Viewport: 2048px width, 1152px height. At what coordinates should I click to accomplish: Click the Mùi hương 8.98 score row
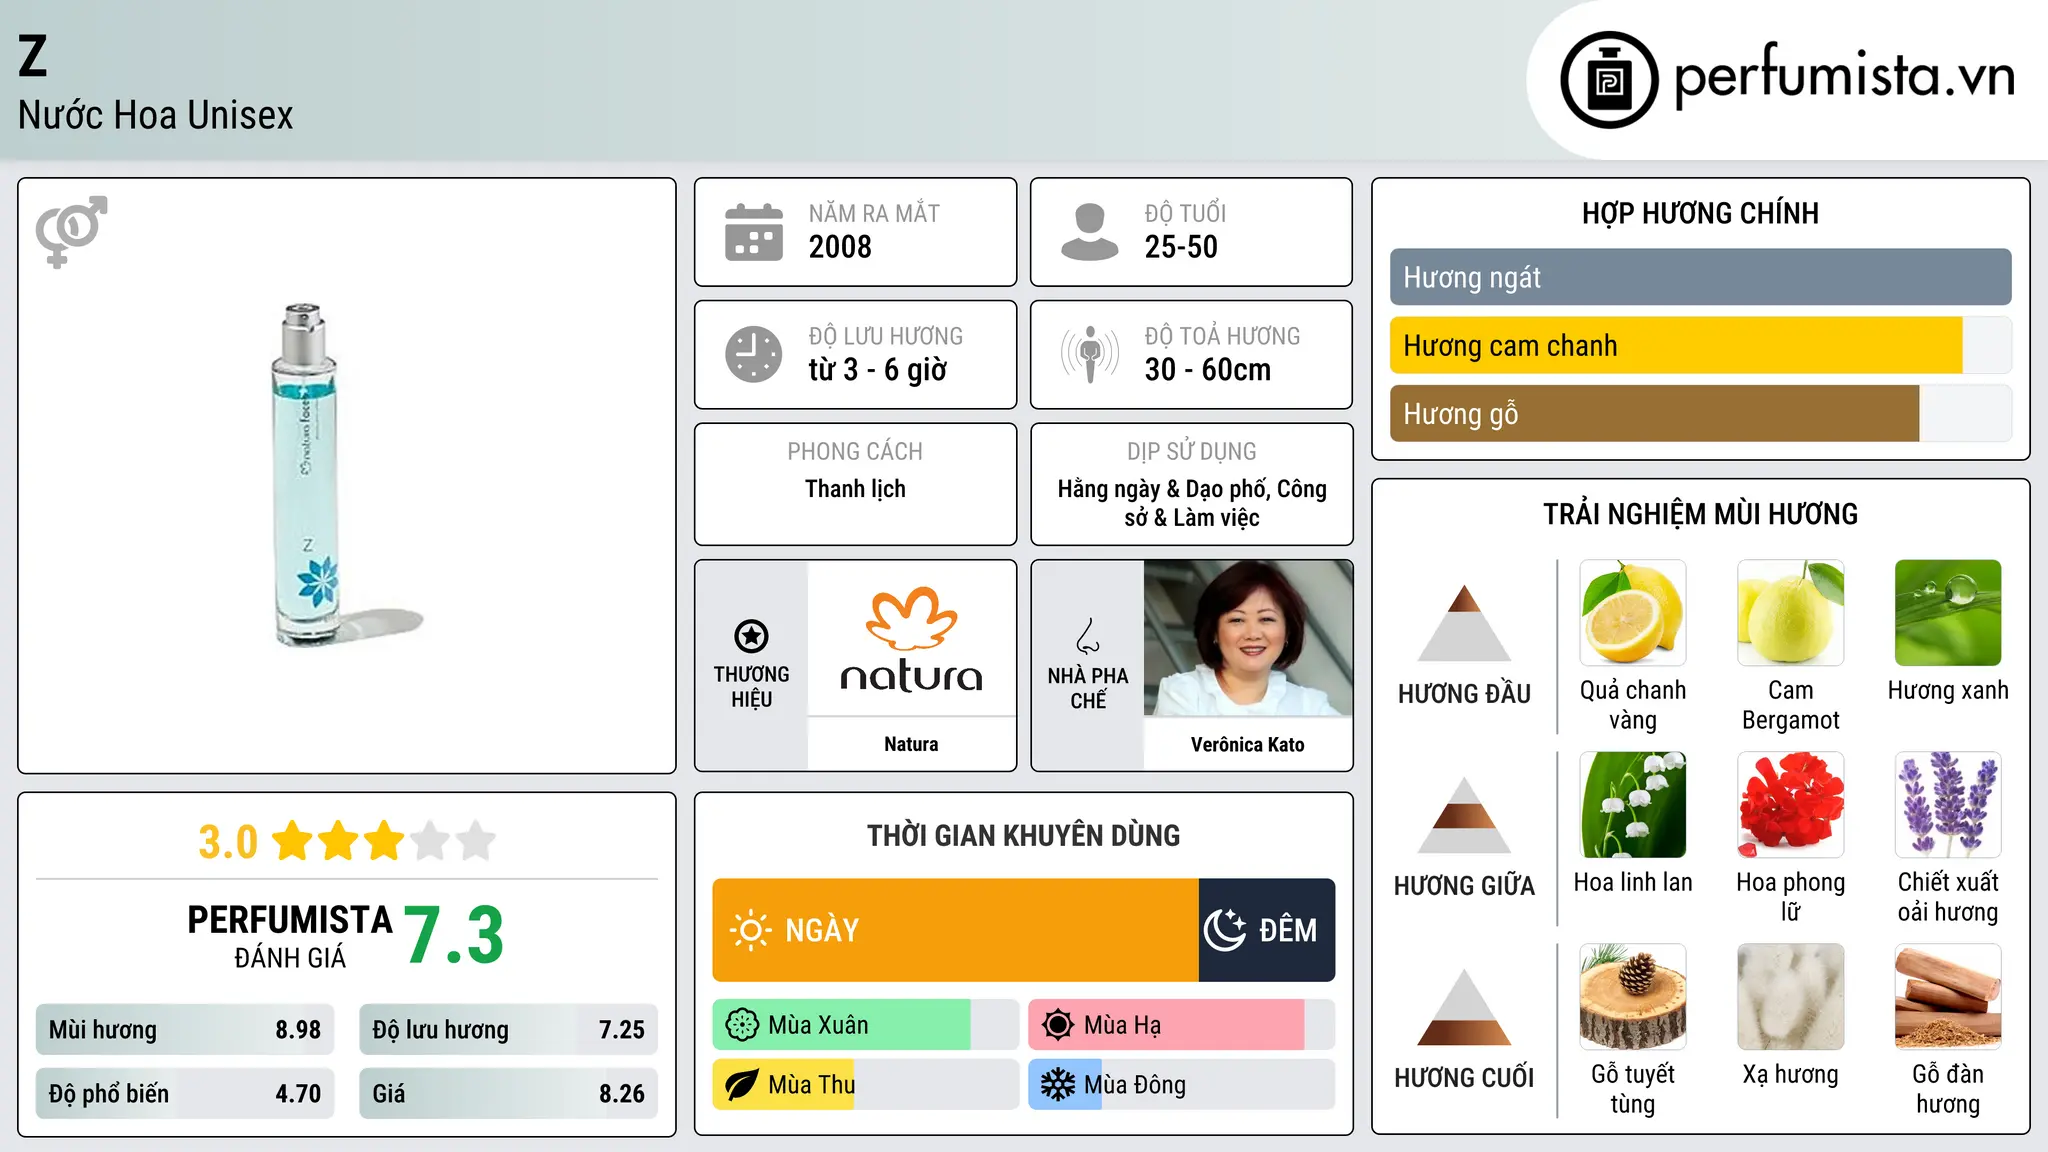coord(185,1030)
